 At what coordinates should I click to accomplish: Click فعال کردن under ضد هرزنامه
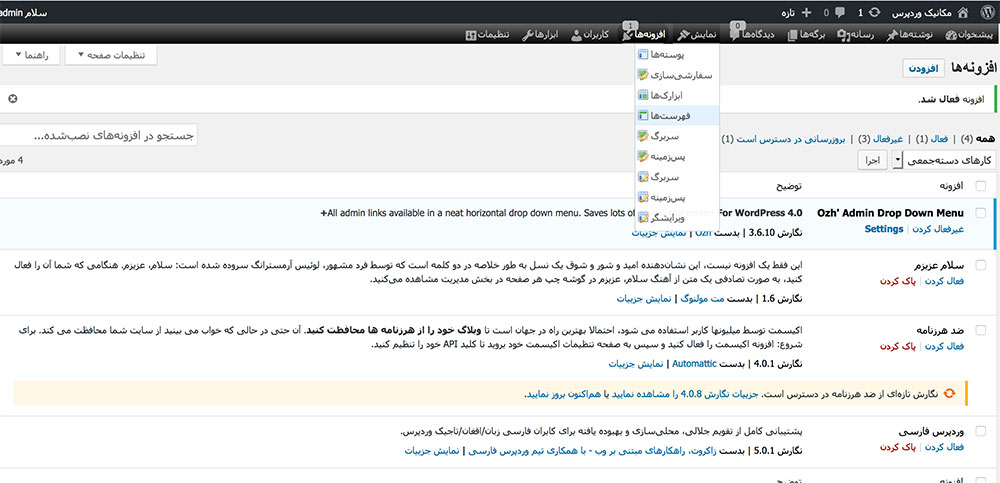(x=946, y=346)
